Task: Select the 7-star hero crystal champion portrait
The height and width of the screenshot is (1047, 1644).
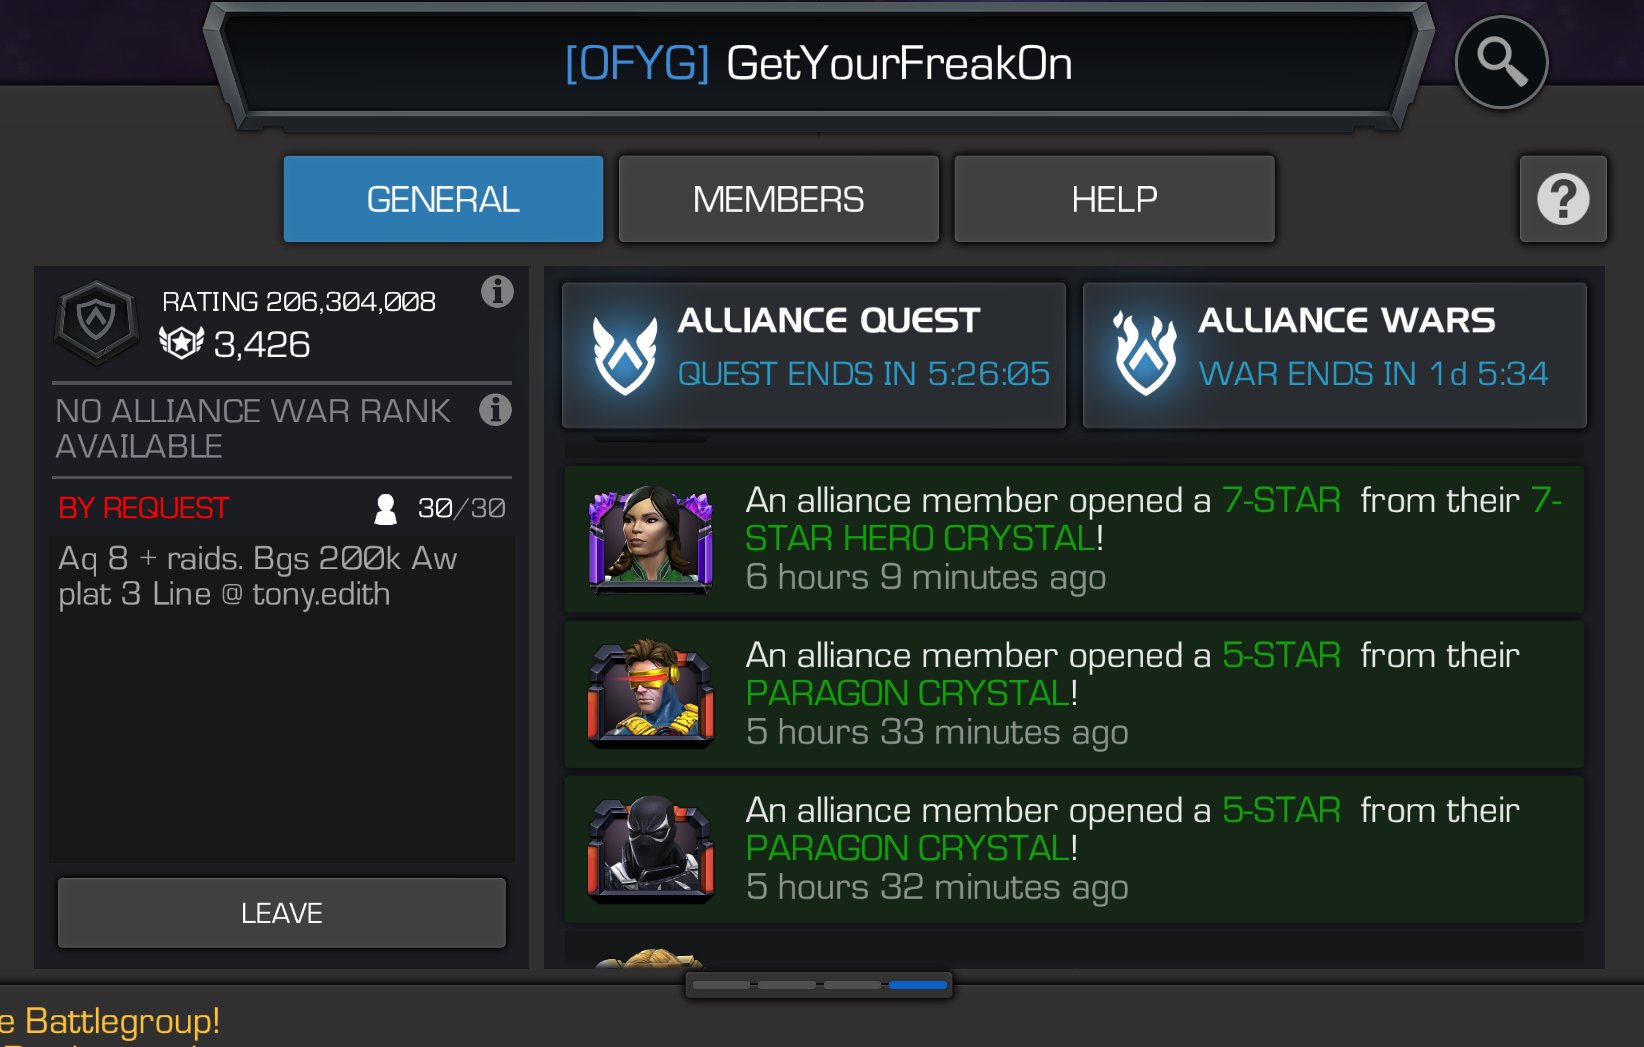Action: [651, 539]
